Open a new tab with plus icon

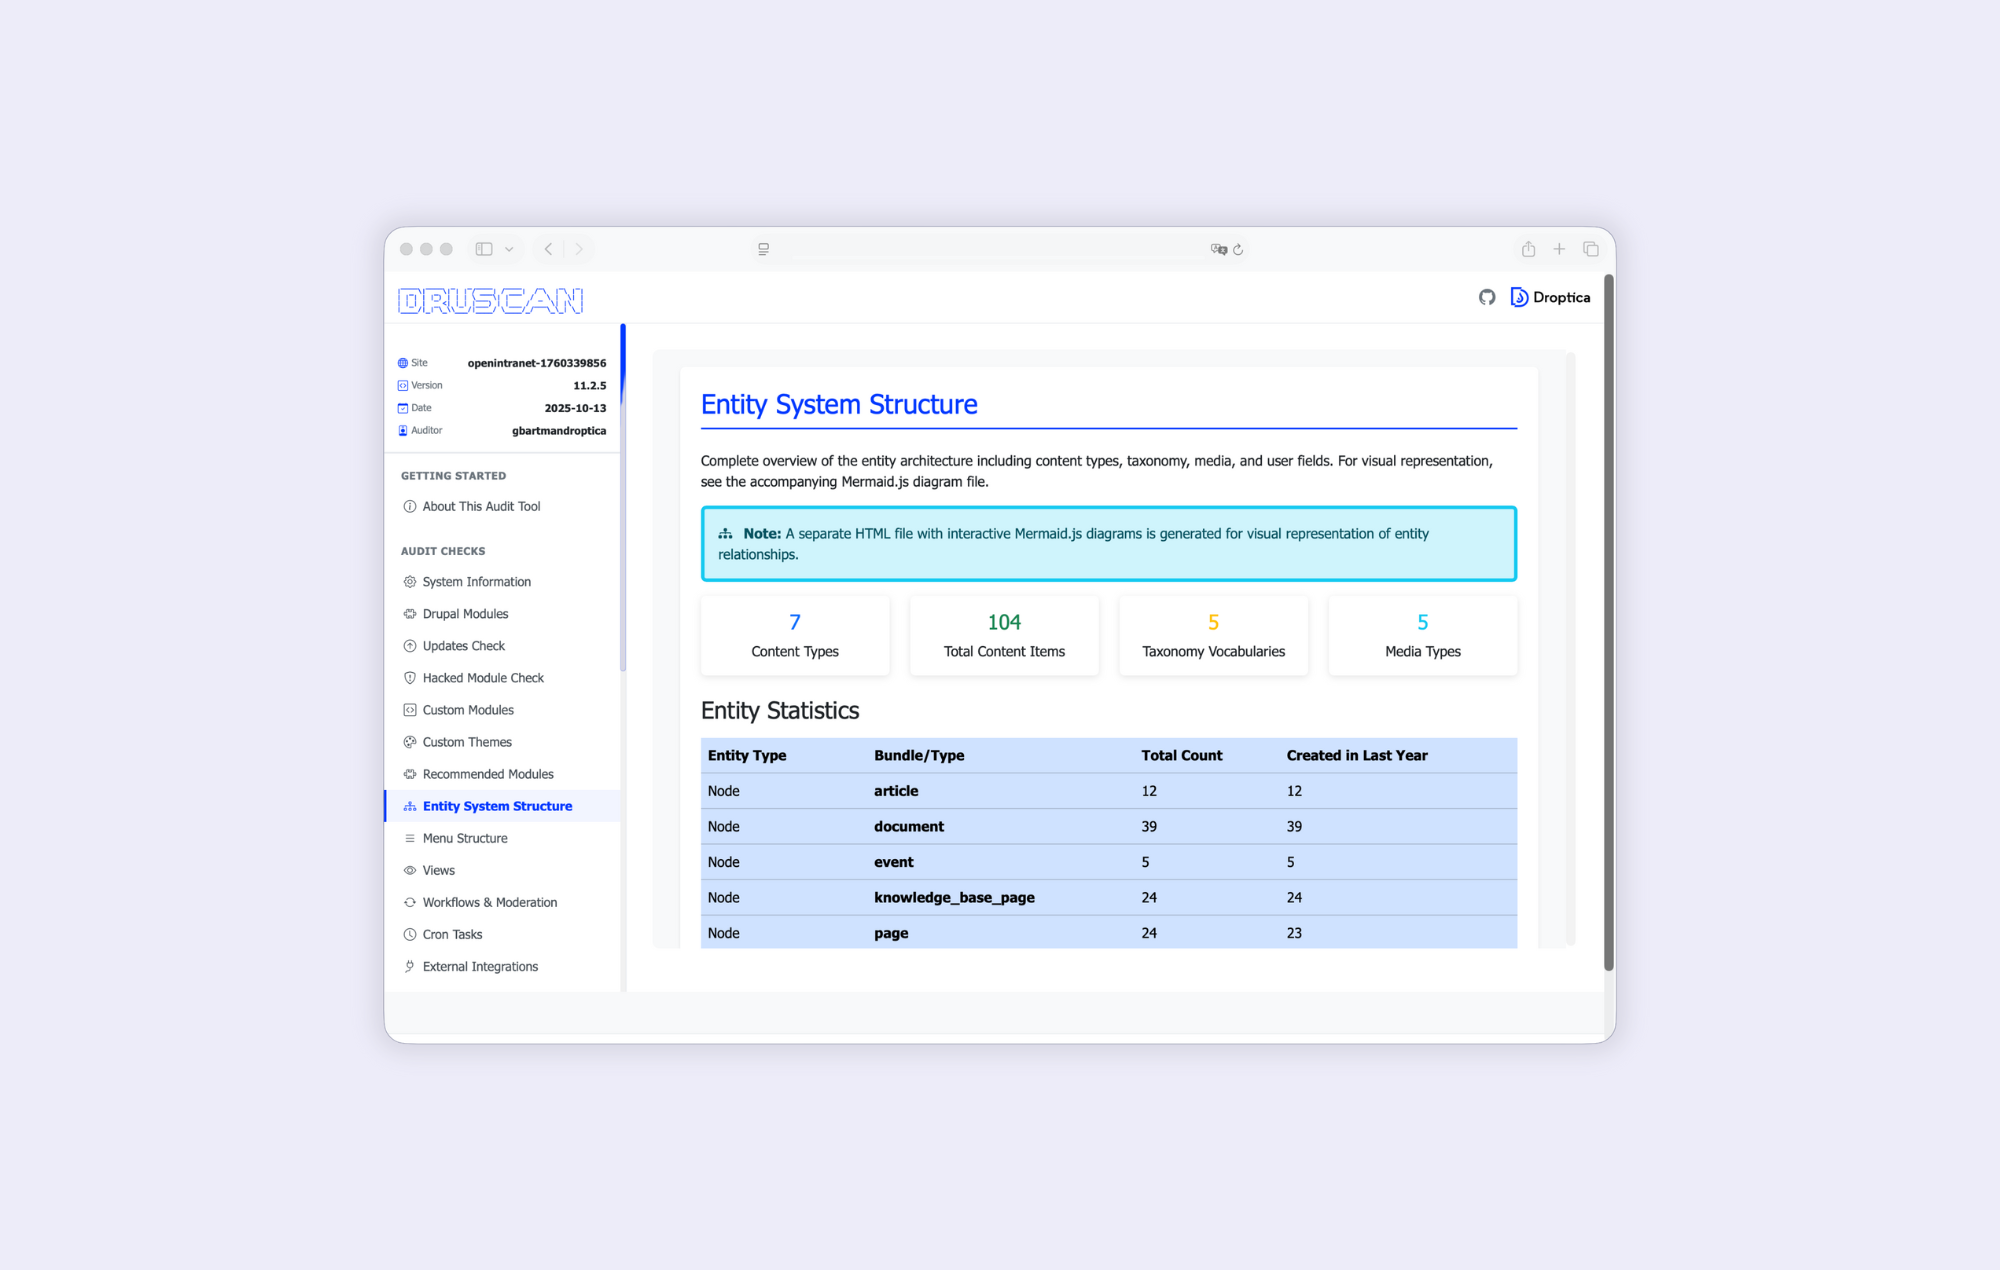(x=1559, y=249)
